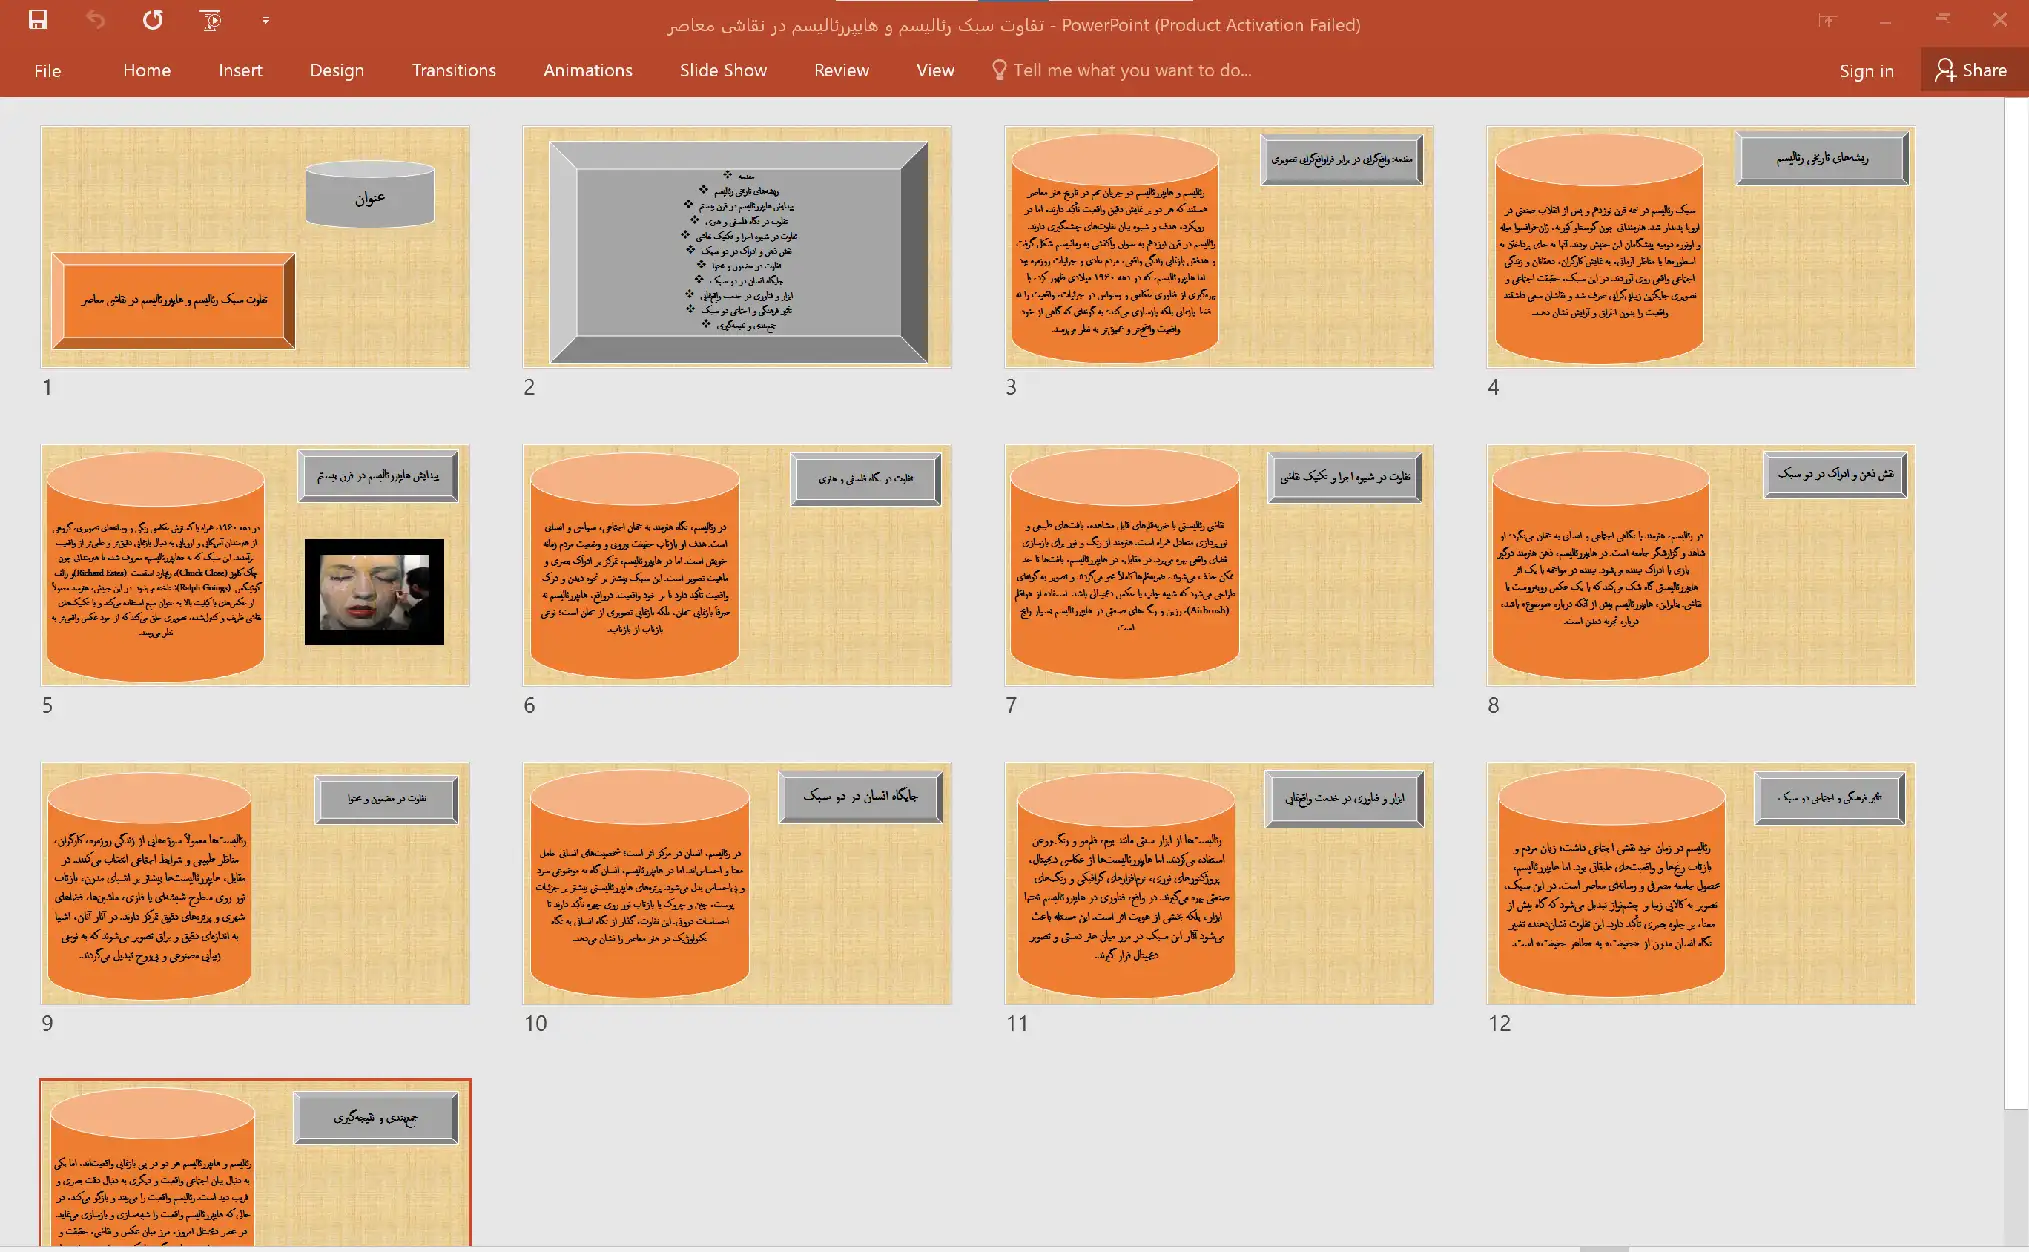Open the Slide Show tab
Viewport: 2029px width, 1252px height.
pos(723,70)
